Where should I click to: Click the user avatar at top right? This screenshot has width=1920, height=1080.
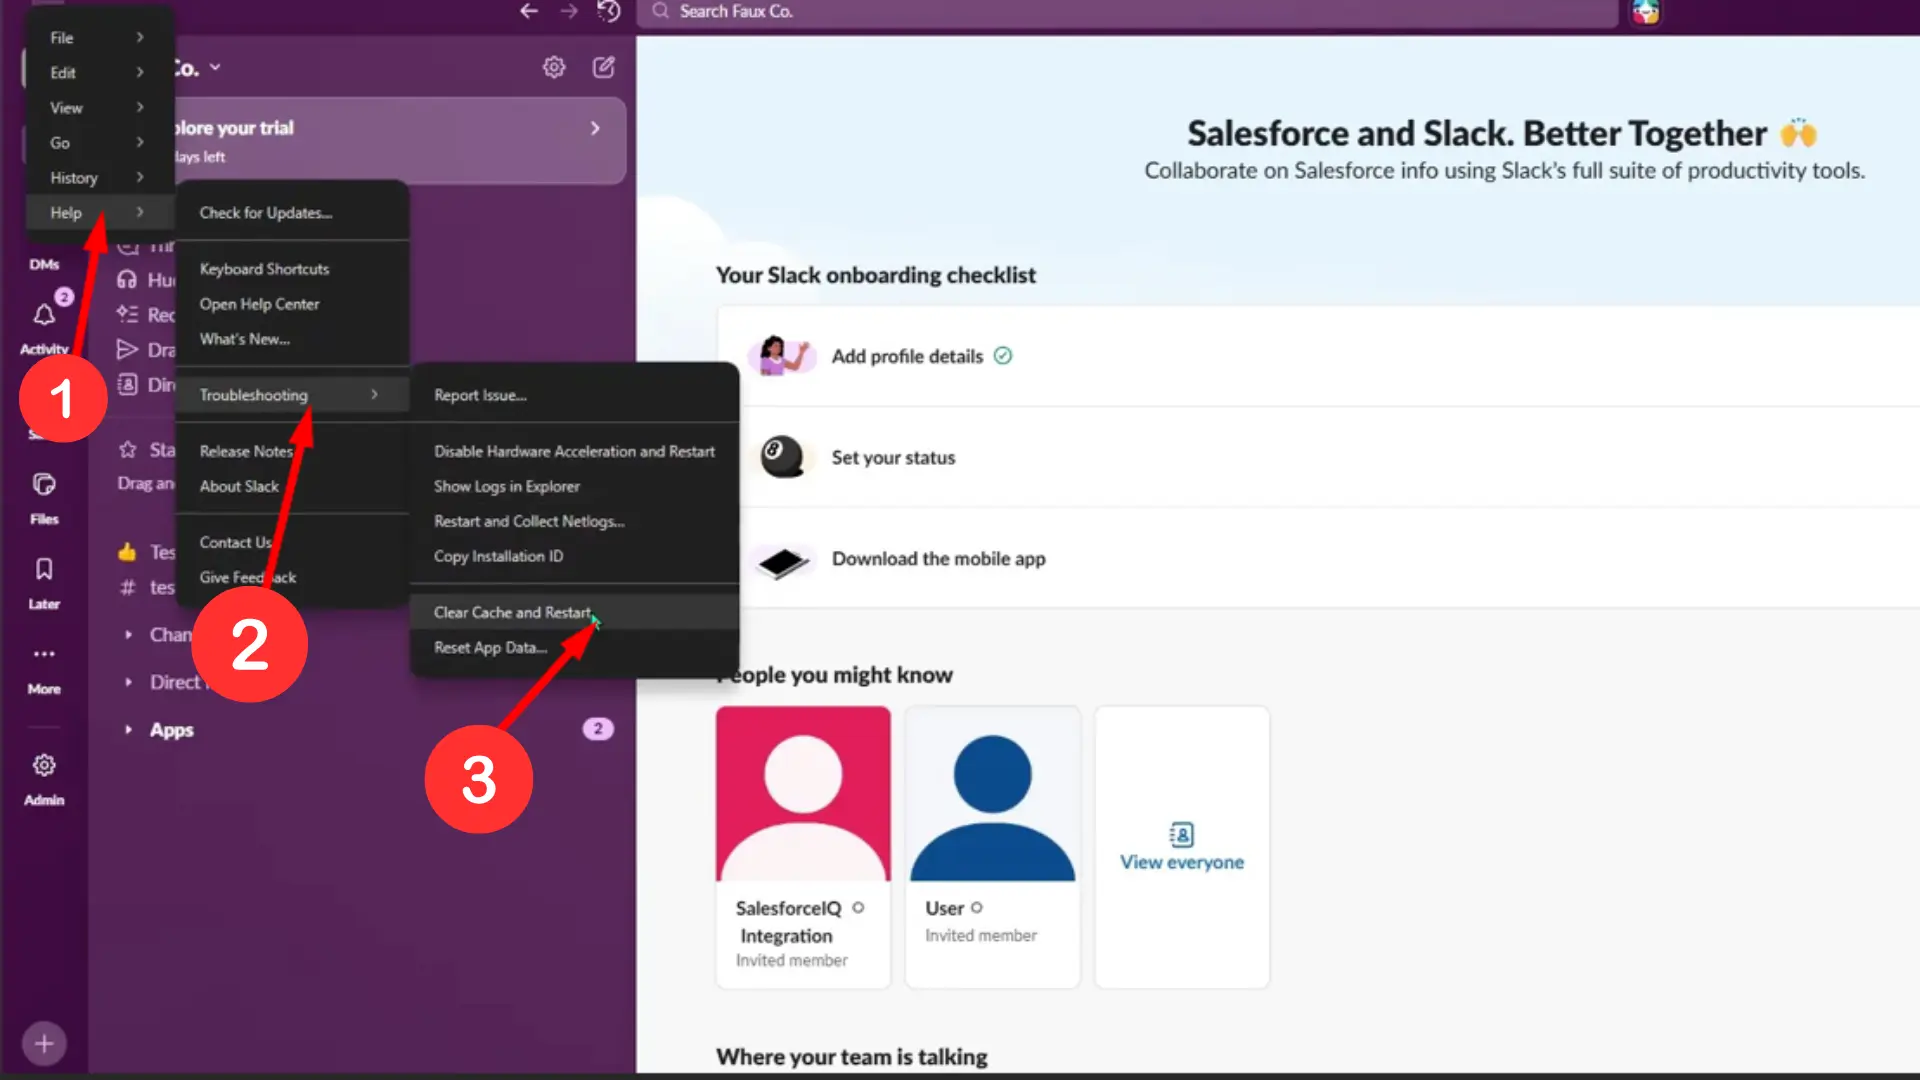point(1646,12)
